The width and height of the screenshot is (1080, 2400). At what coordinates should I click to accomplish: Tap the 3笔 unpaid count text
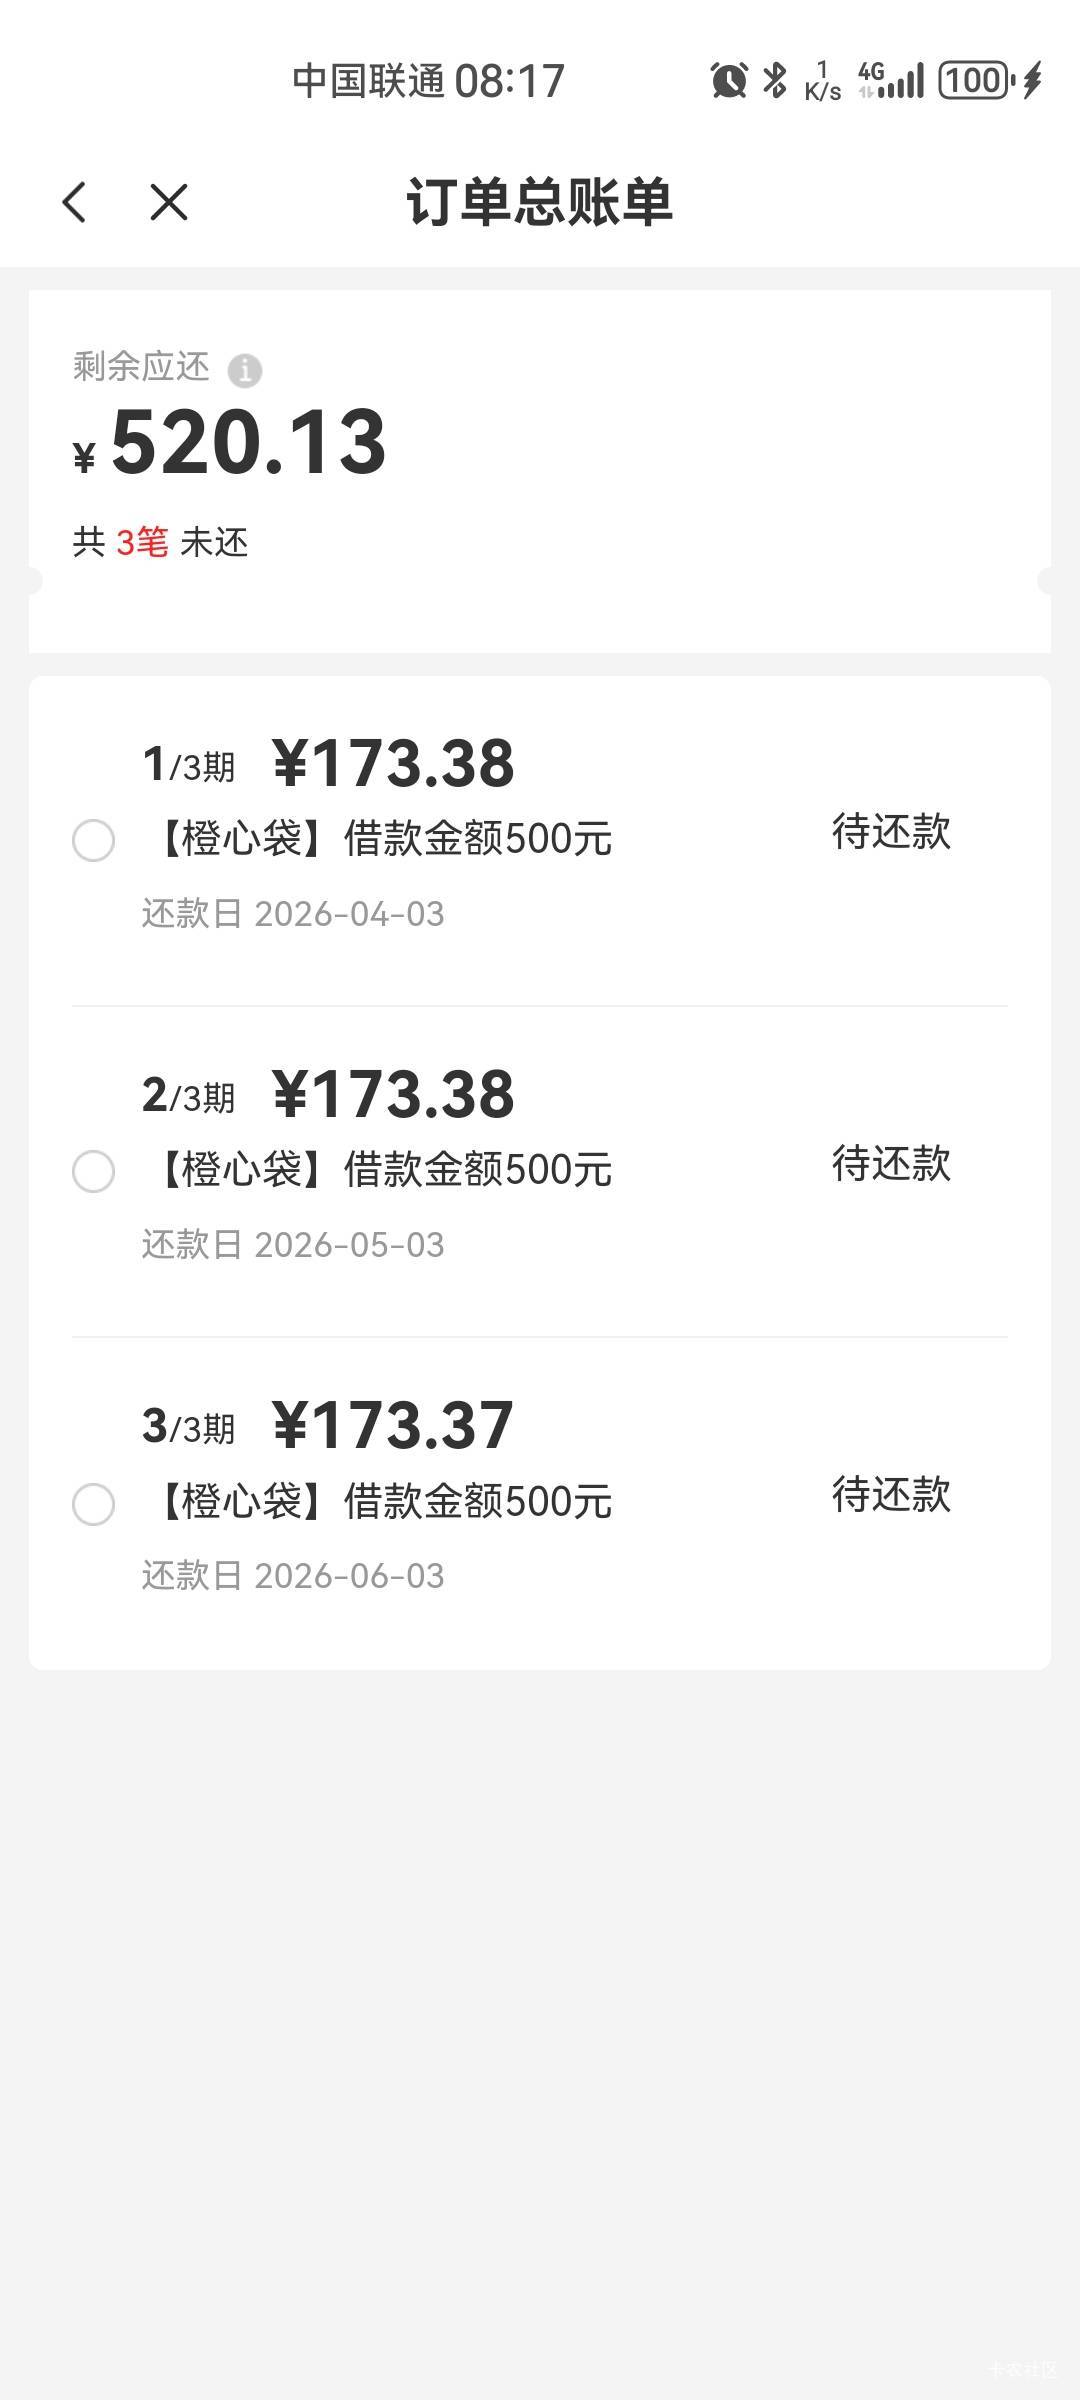click(x=142, y=543)
